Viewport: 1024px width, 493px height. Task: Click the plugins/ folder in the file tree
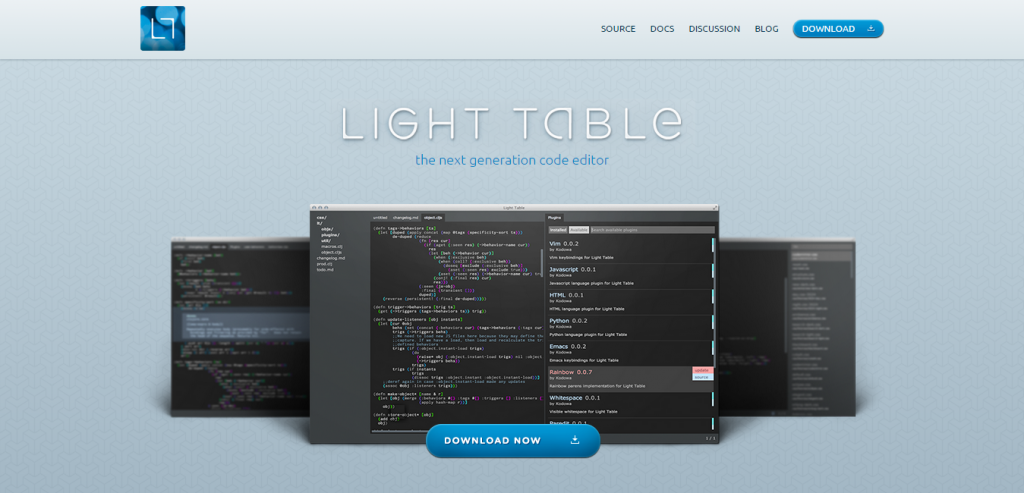[330, 235]
